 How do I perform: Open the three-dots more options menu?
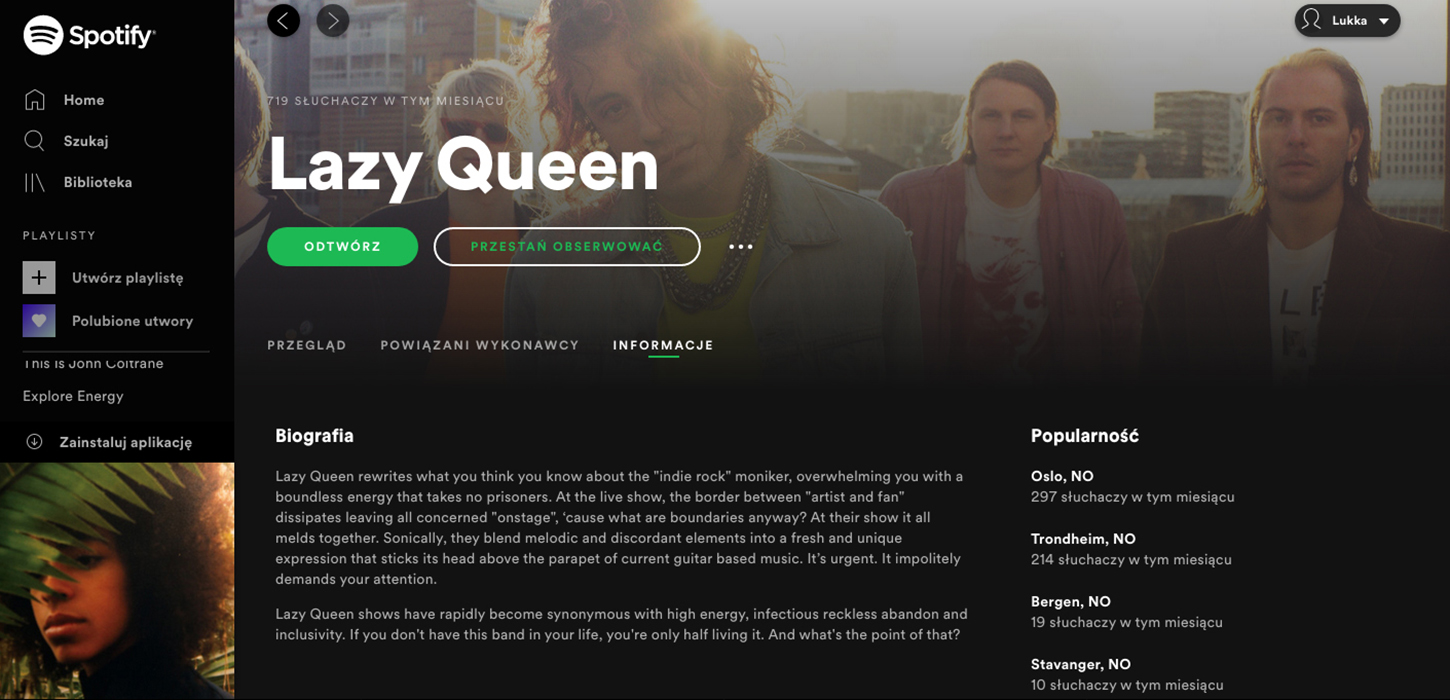[741, 247]
